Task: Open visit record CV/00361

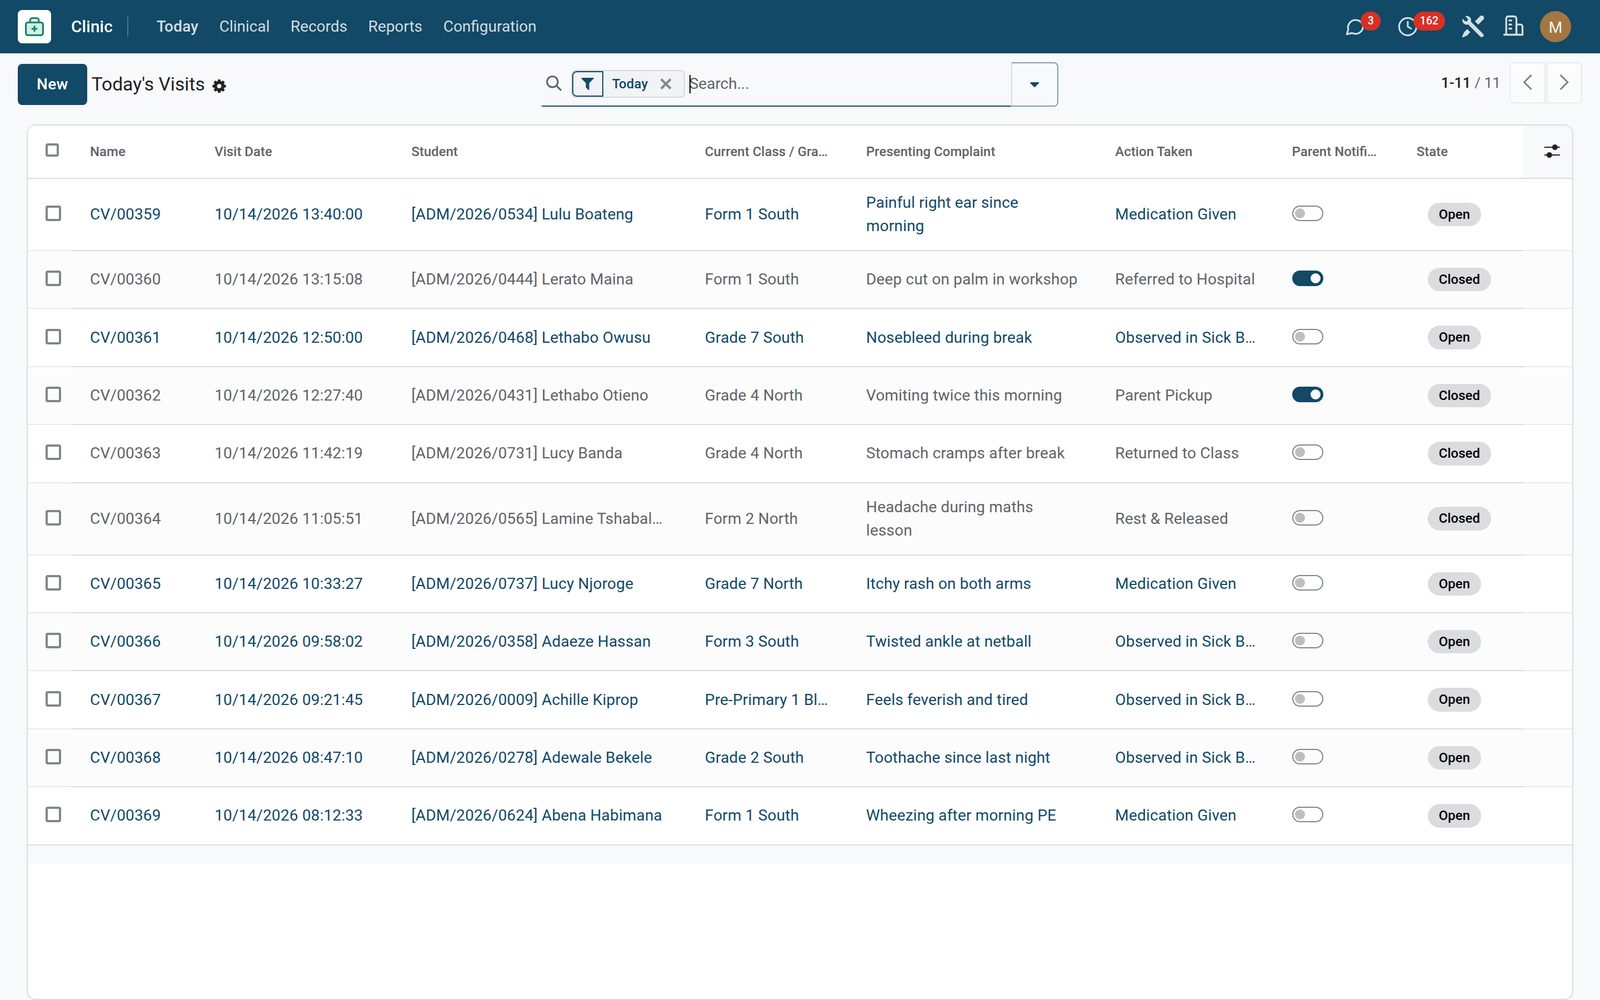Action: click(125, 338)
